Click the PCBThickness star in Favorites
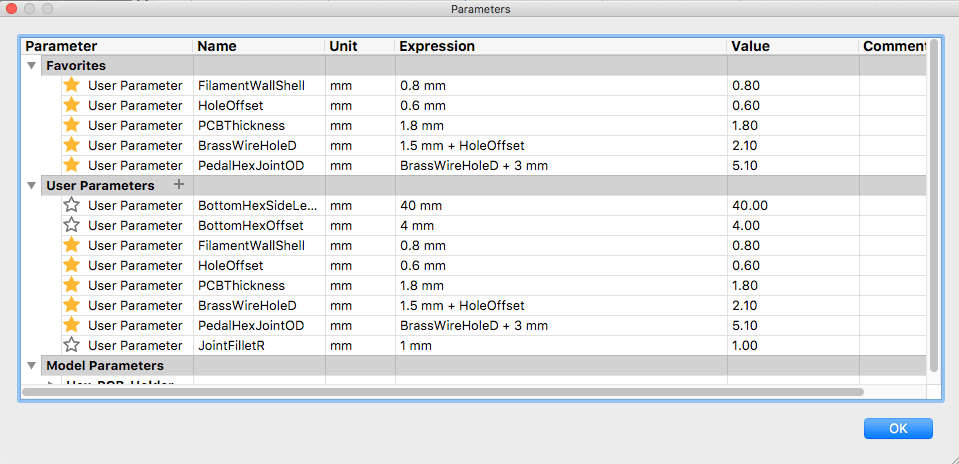959x464 pixels. [x=72, y=125]
